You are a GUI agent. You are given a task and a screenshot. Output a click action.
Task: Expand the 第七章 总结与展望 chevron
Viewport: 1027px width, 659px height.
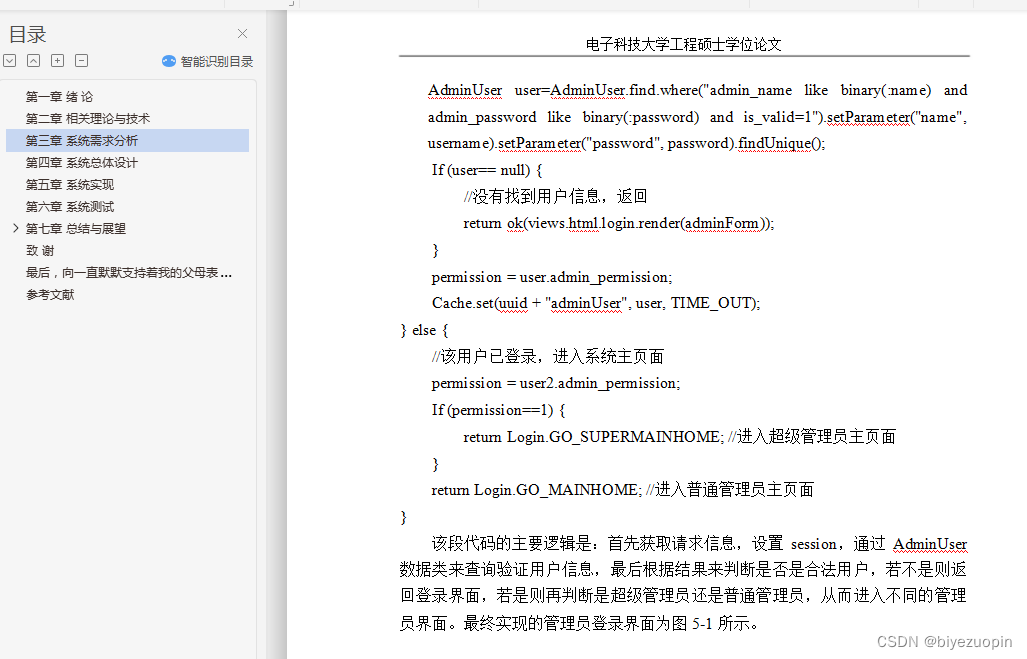[16, 228]
